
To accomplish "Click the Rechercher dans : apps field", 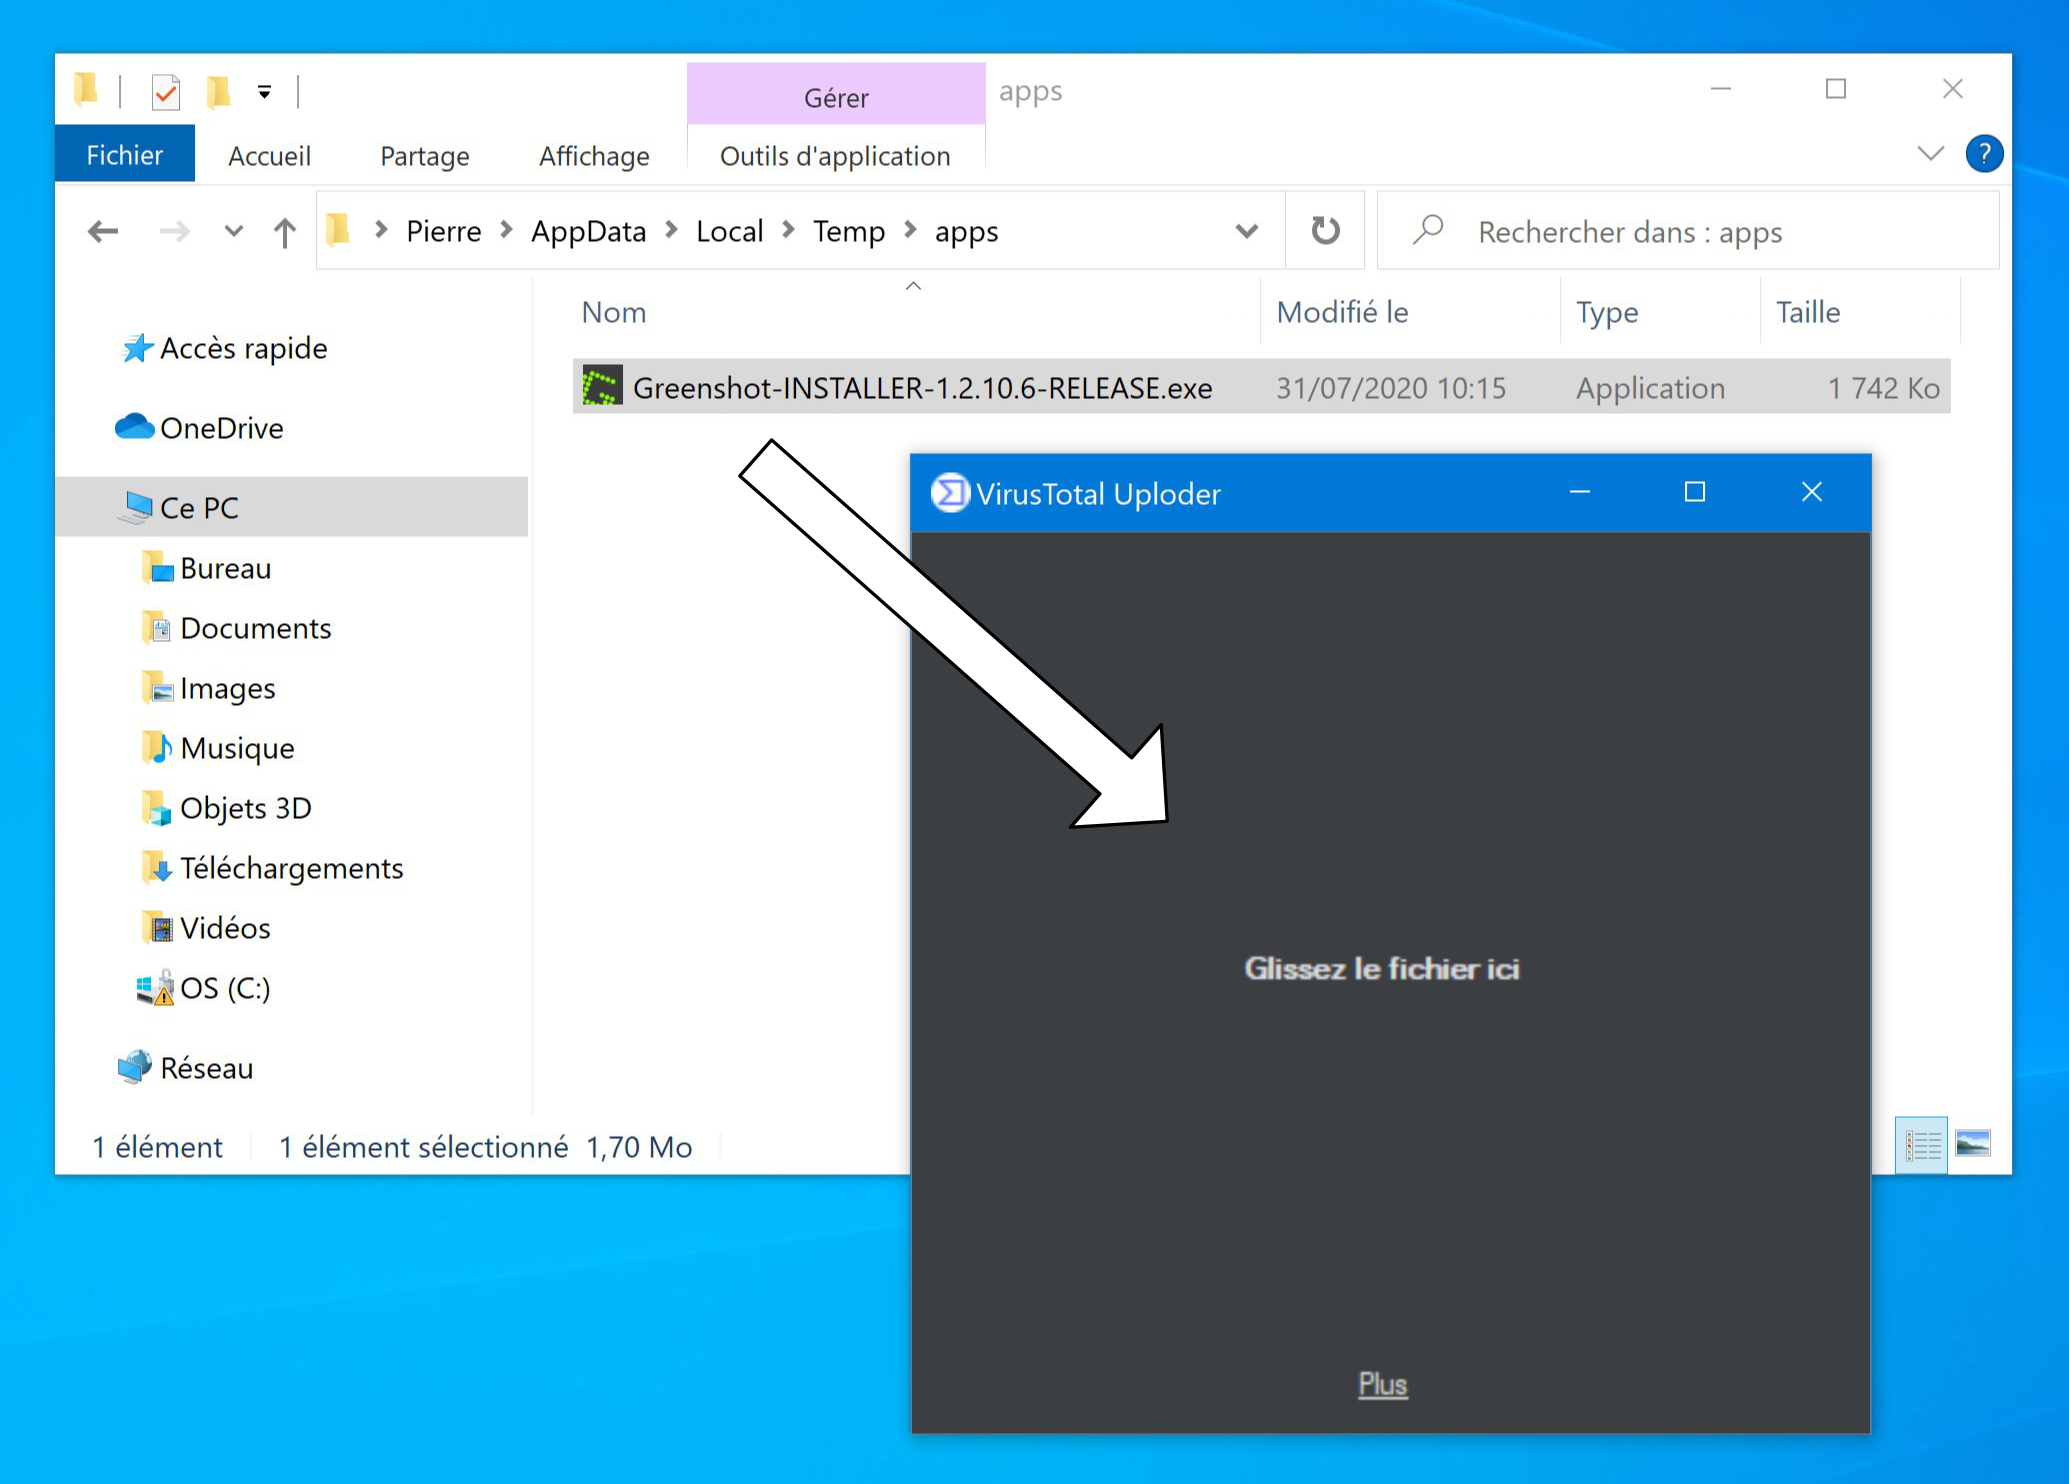I will click(1688, 231).
